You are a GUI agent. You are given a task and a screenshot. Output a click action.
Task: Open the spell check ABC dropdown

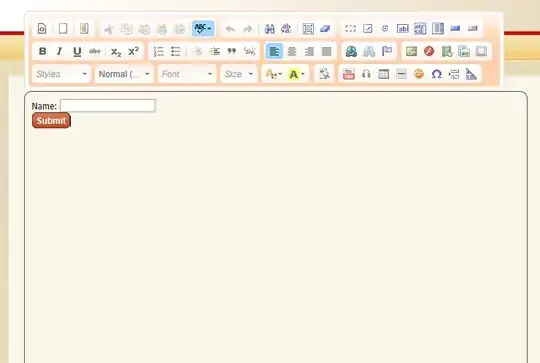(x=203, y=29)
